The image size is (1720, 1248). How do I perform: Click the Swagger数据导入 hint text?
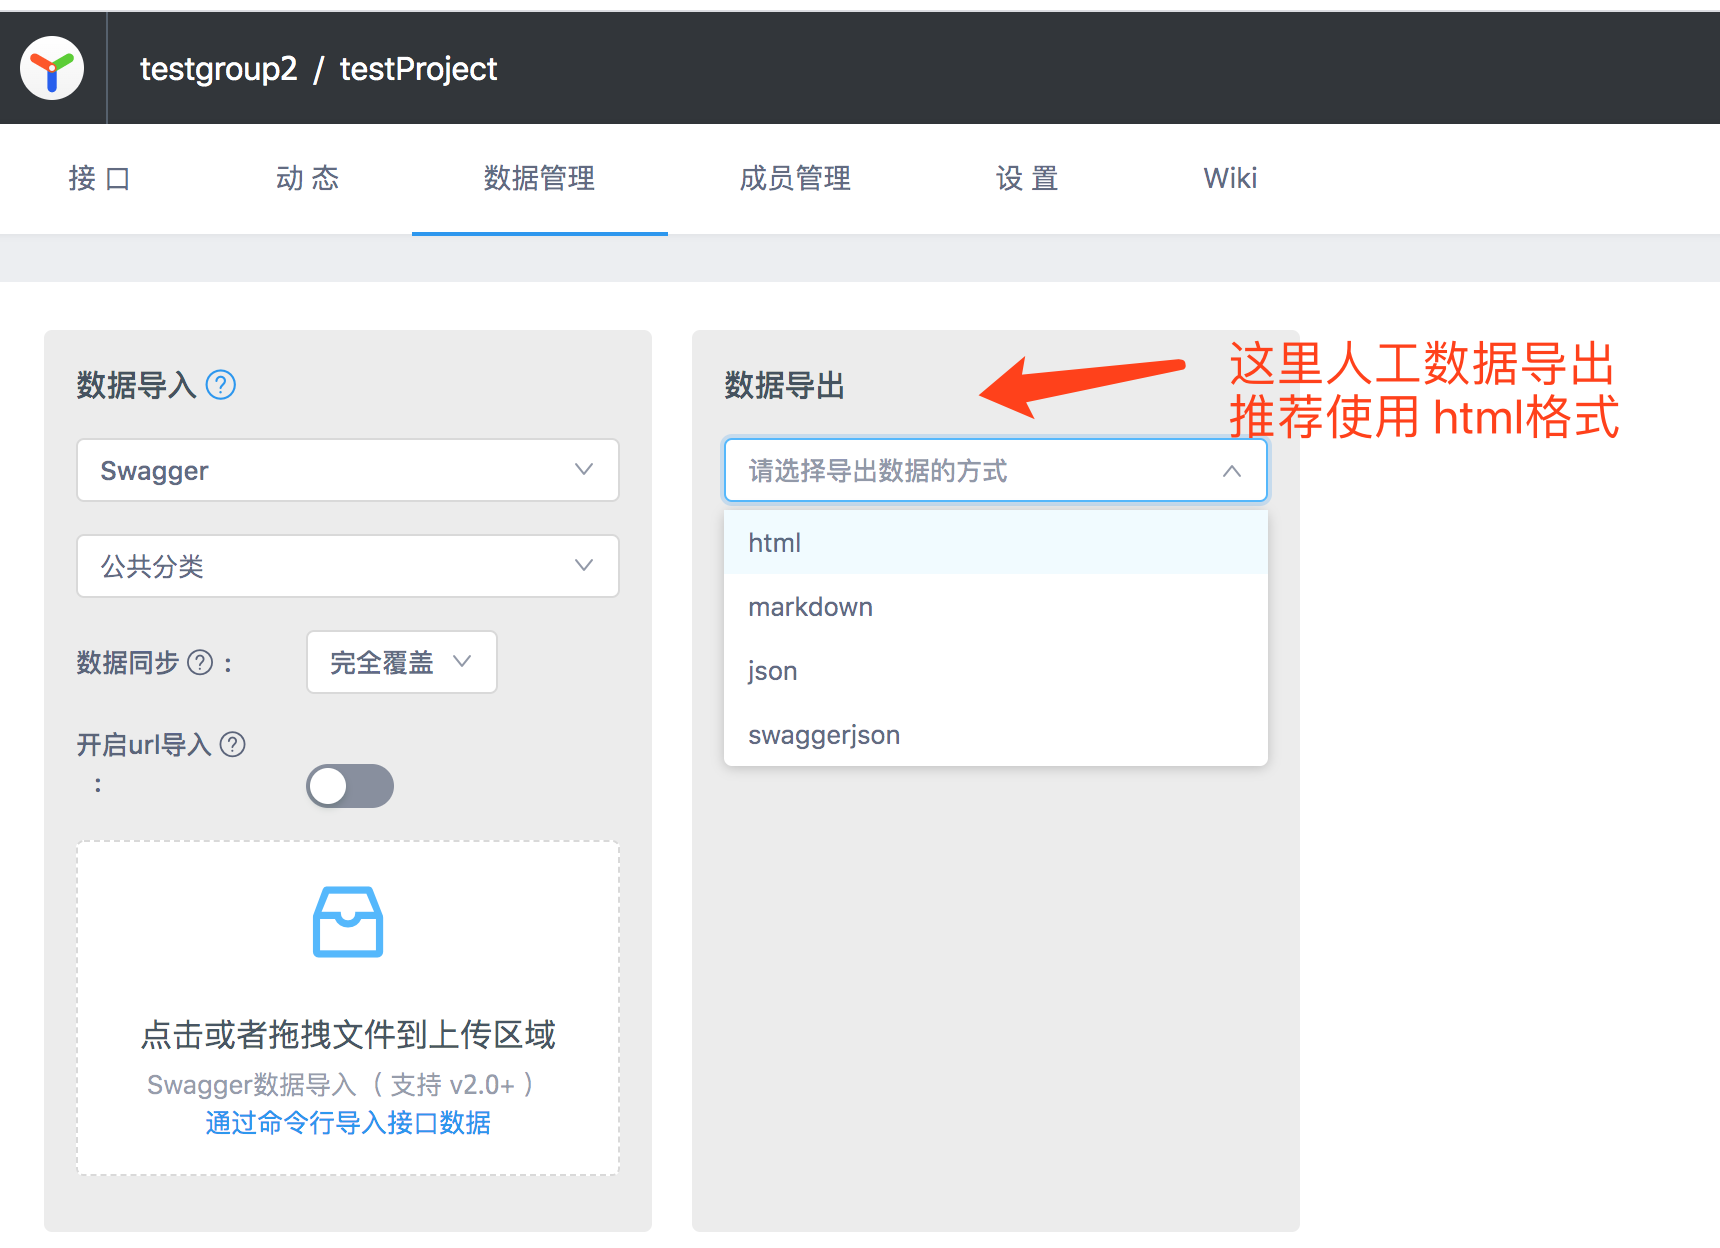click(x=340, y=1084)
